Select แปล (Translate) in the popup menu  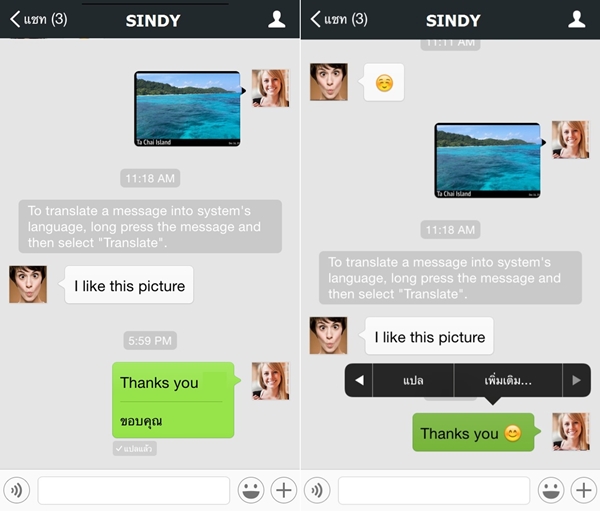point(413,381)
